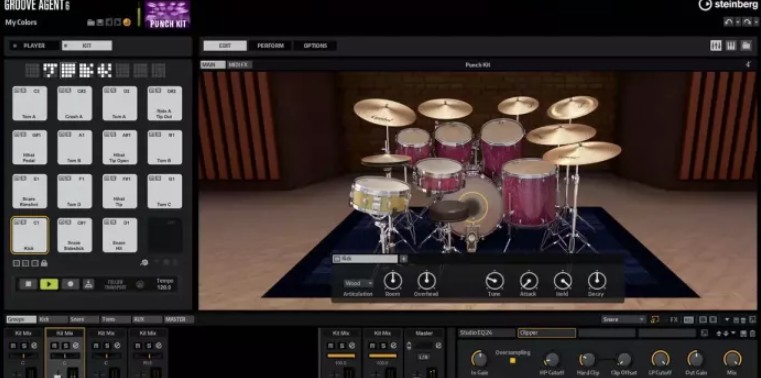
Task: Open the EDIT tab
Action: 225,46
